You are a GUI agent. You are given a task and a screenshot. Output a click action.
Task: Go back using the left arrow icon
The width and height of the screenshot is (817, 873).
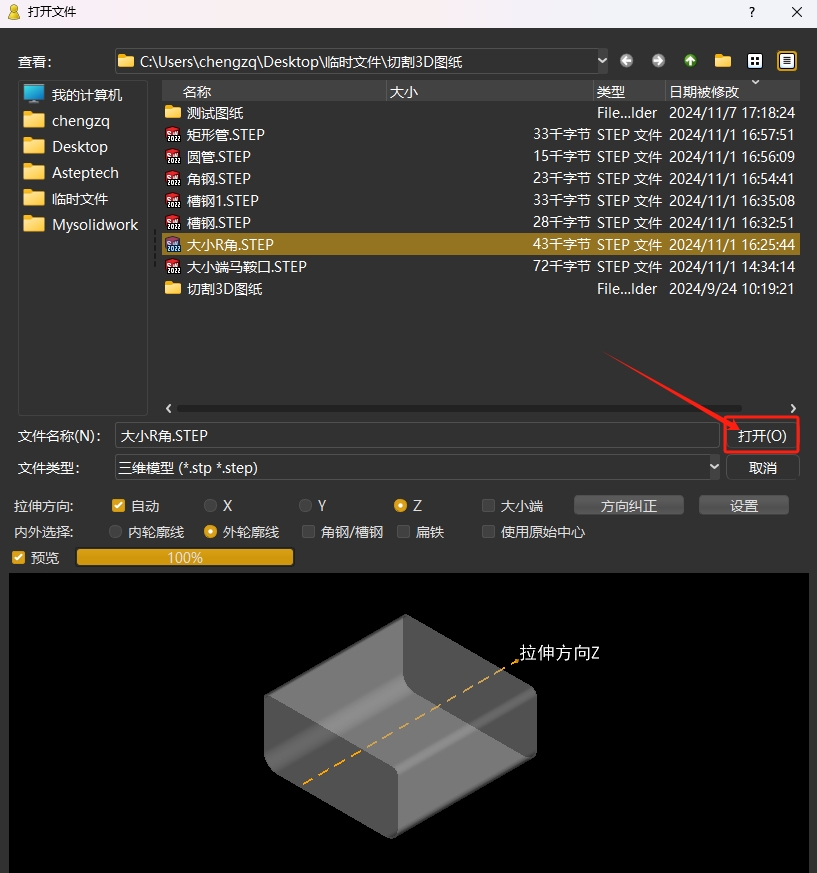(x=627, y=61)
